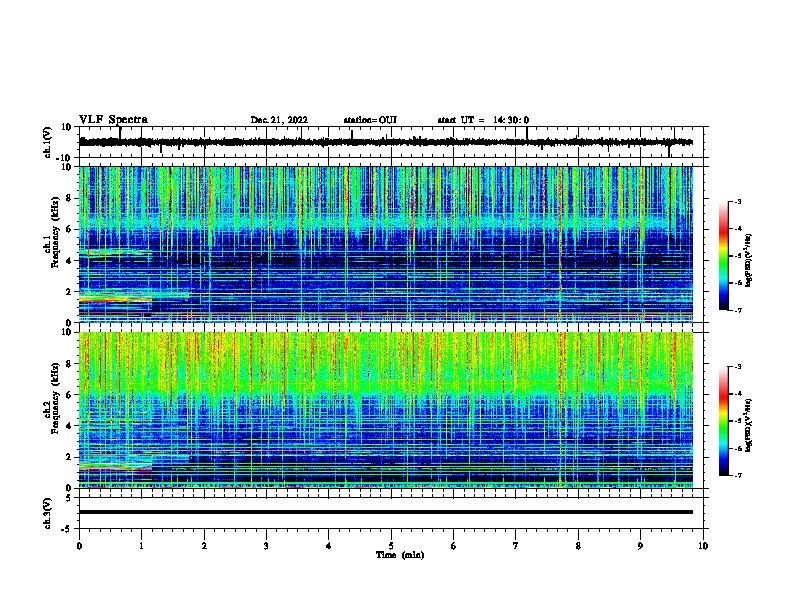
Task: Click the "ch.1(V)" waveform axis label
Action: click(48, 142)
